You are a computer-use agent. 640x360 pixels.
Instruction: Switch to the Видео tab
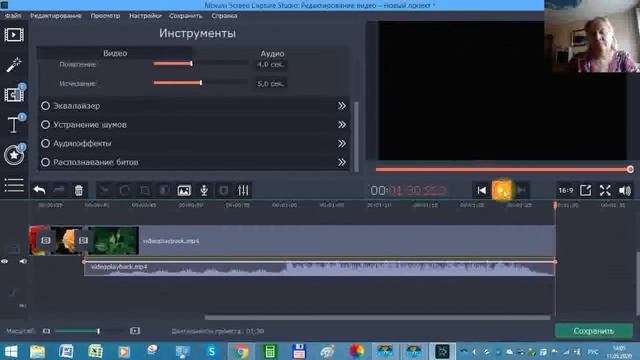(115, 53)
